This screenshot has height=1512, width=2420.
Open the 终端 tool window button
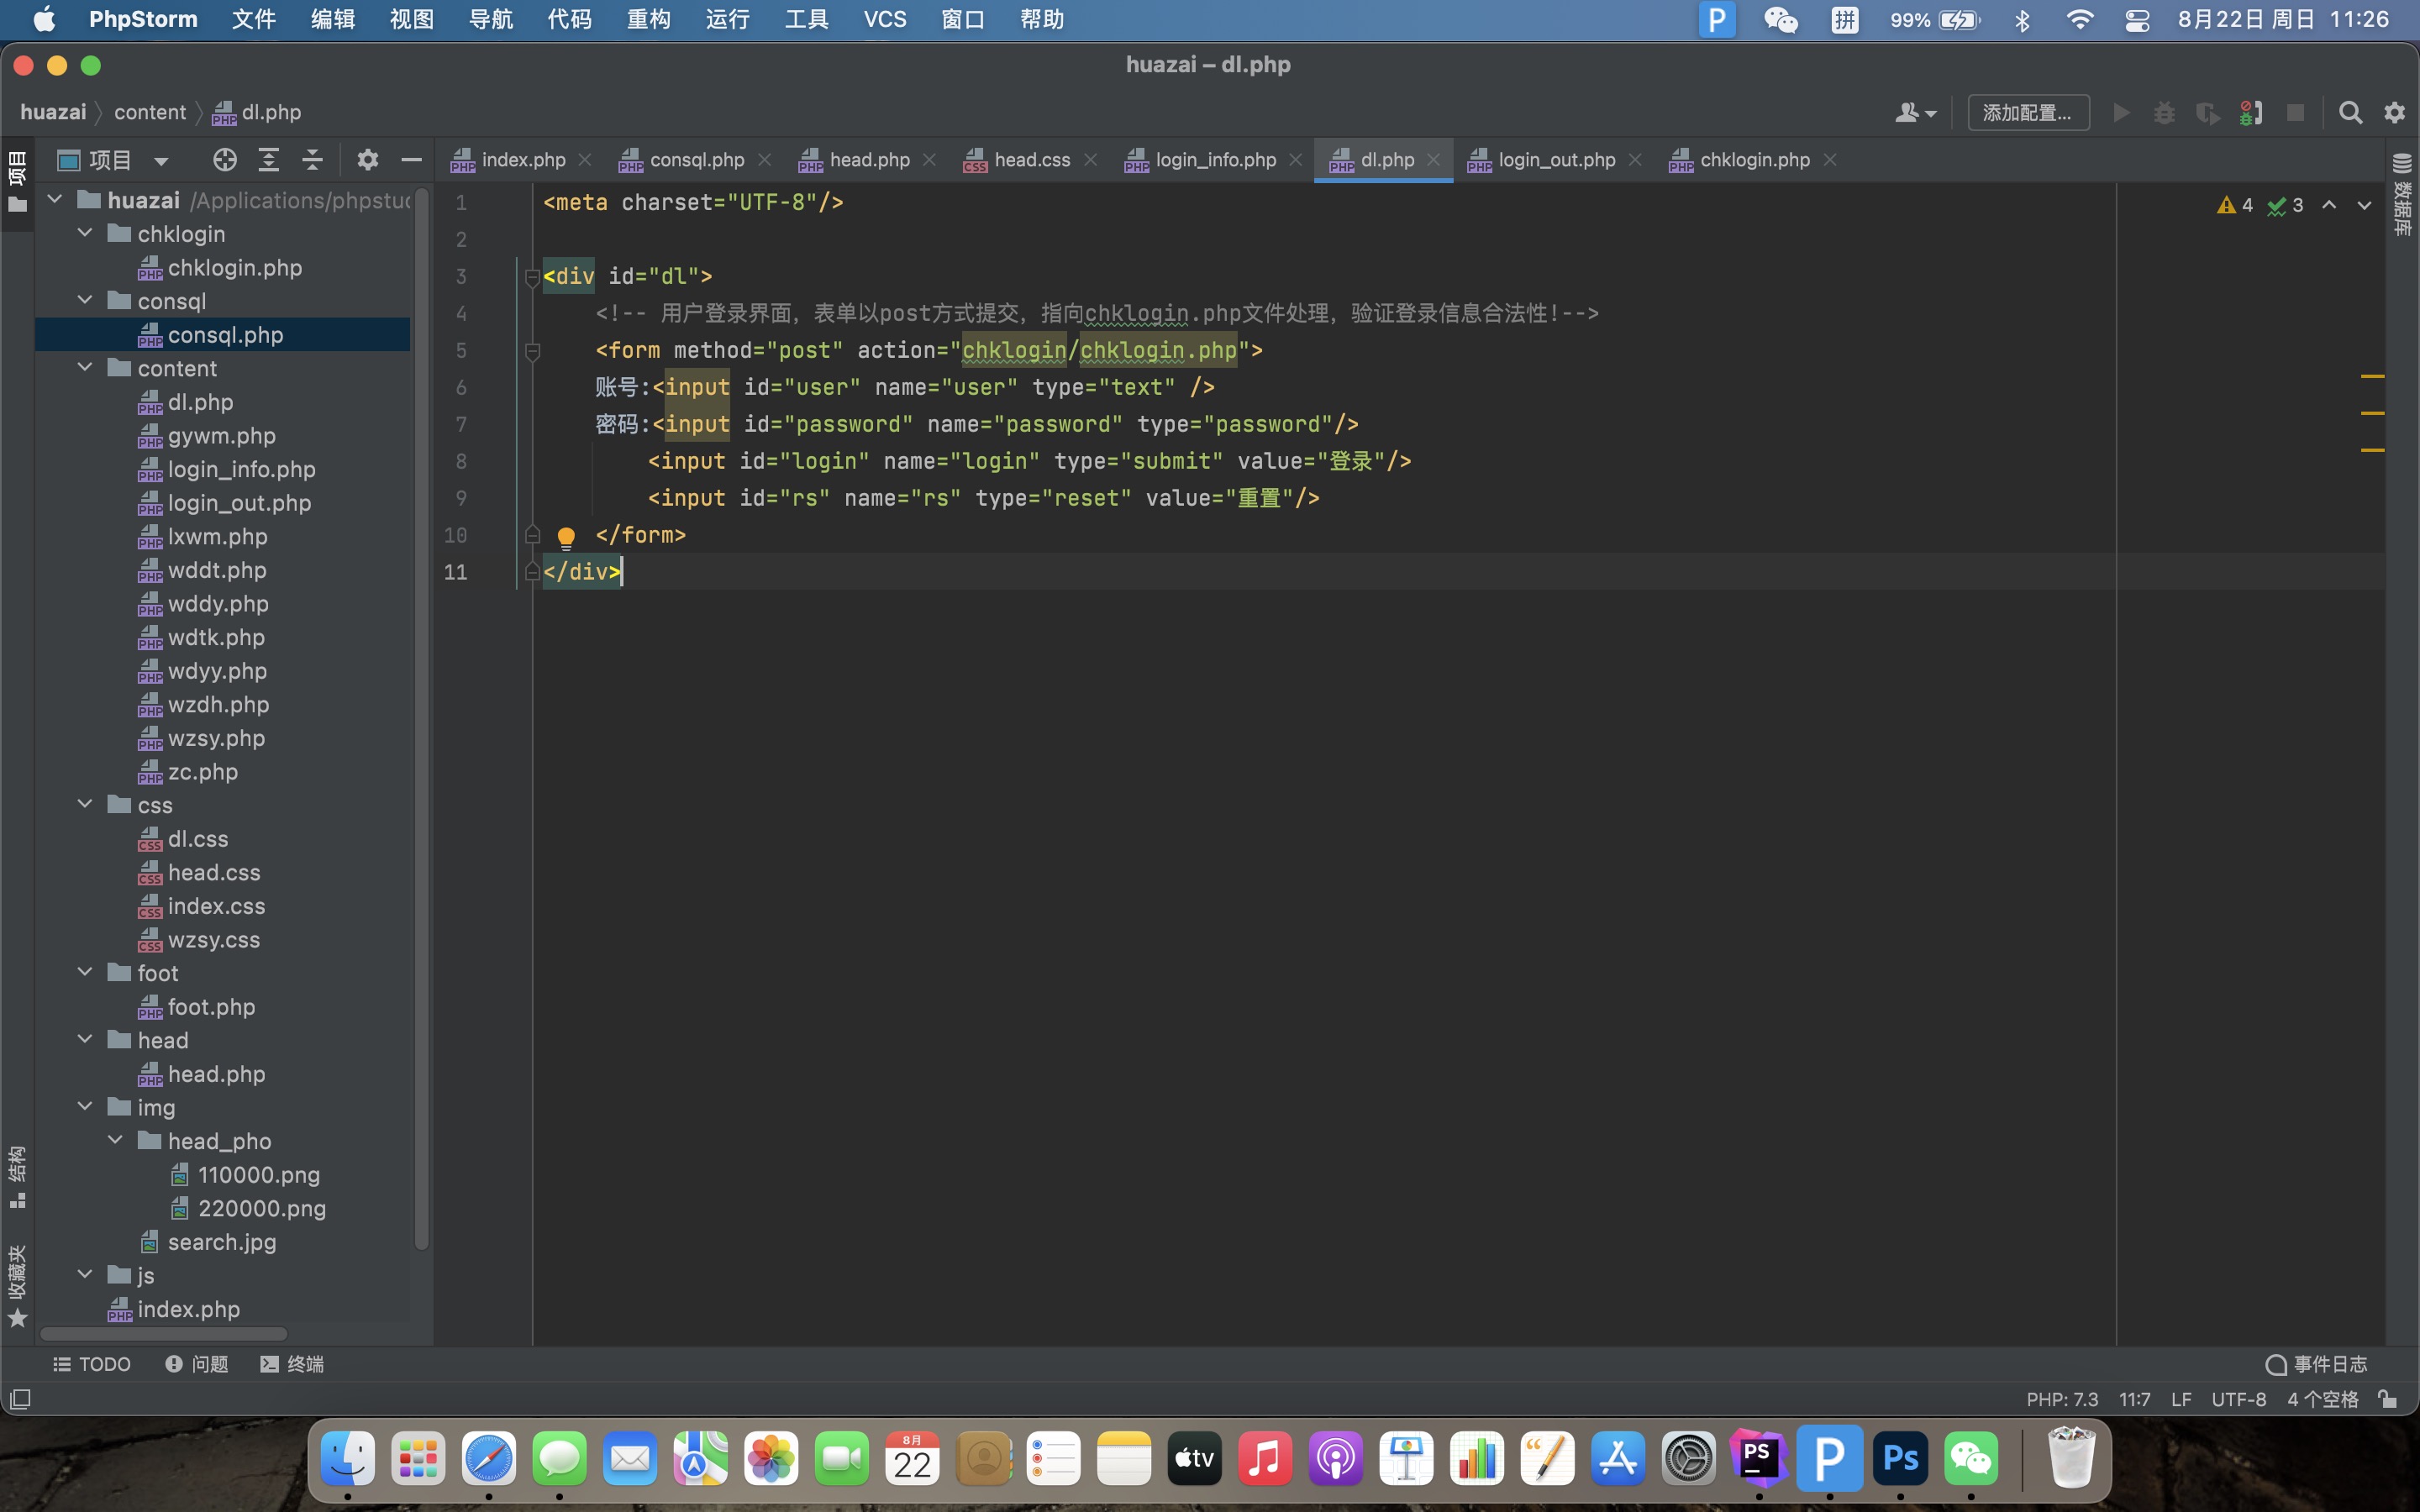click(292, 1364)
